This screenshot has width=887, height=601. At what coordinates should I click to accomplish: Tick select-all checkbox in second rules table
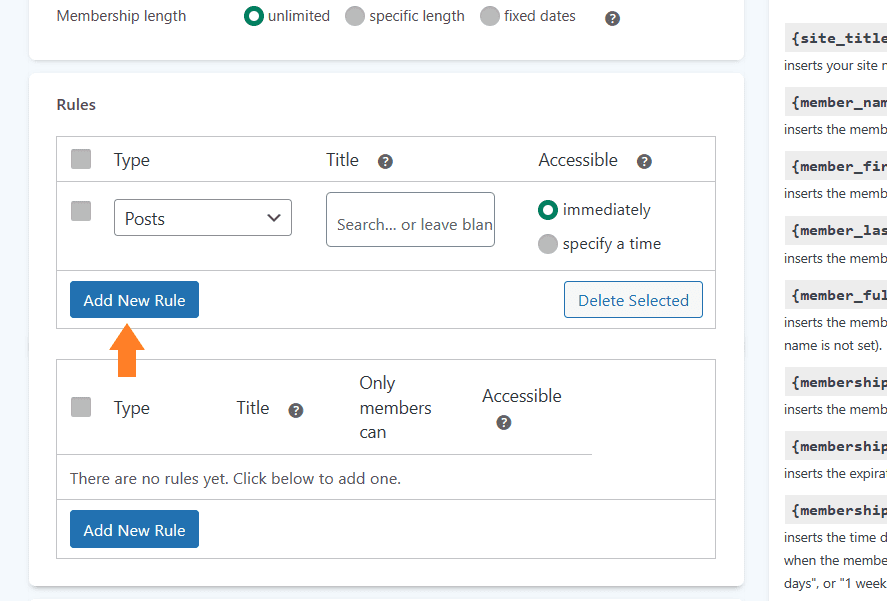click(81, 407)
